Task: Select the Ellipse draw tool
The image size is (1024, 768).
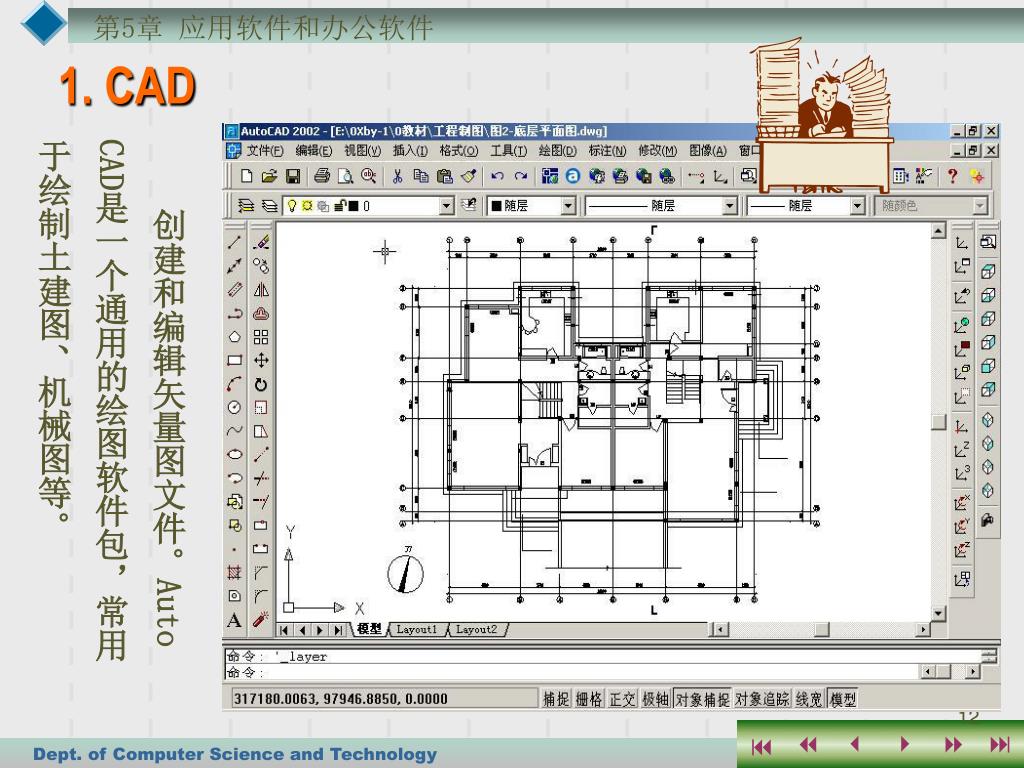Action: (x=235, y=455)
